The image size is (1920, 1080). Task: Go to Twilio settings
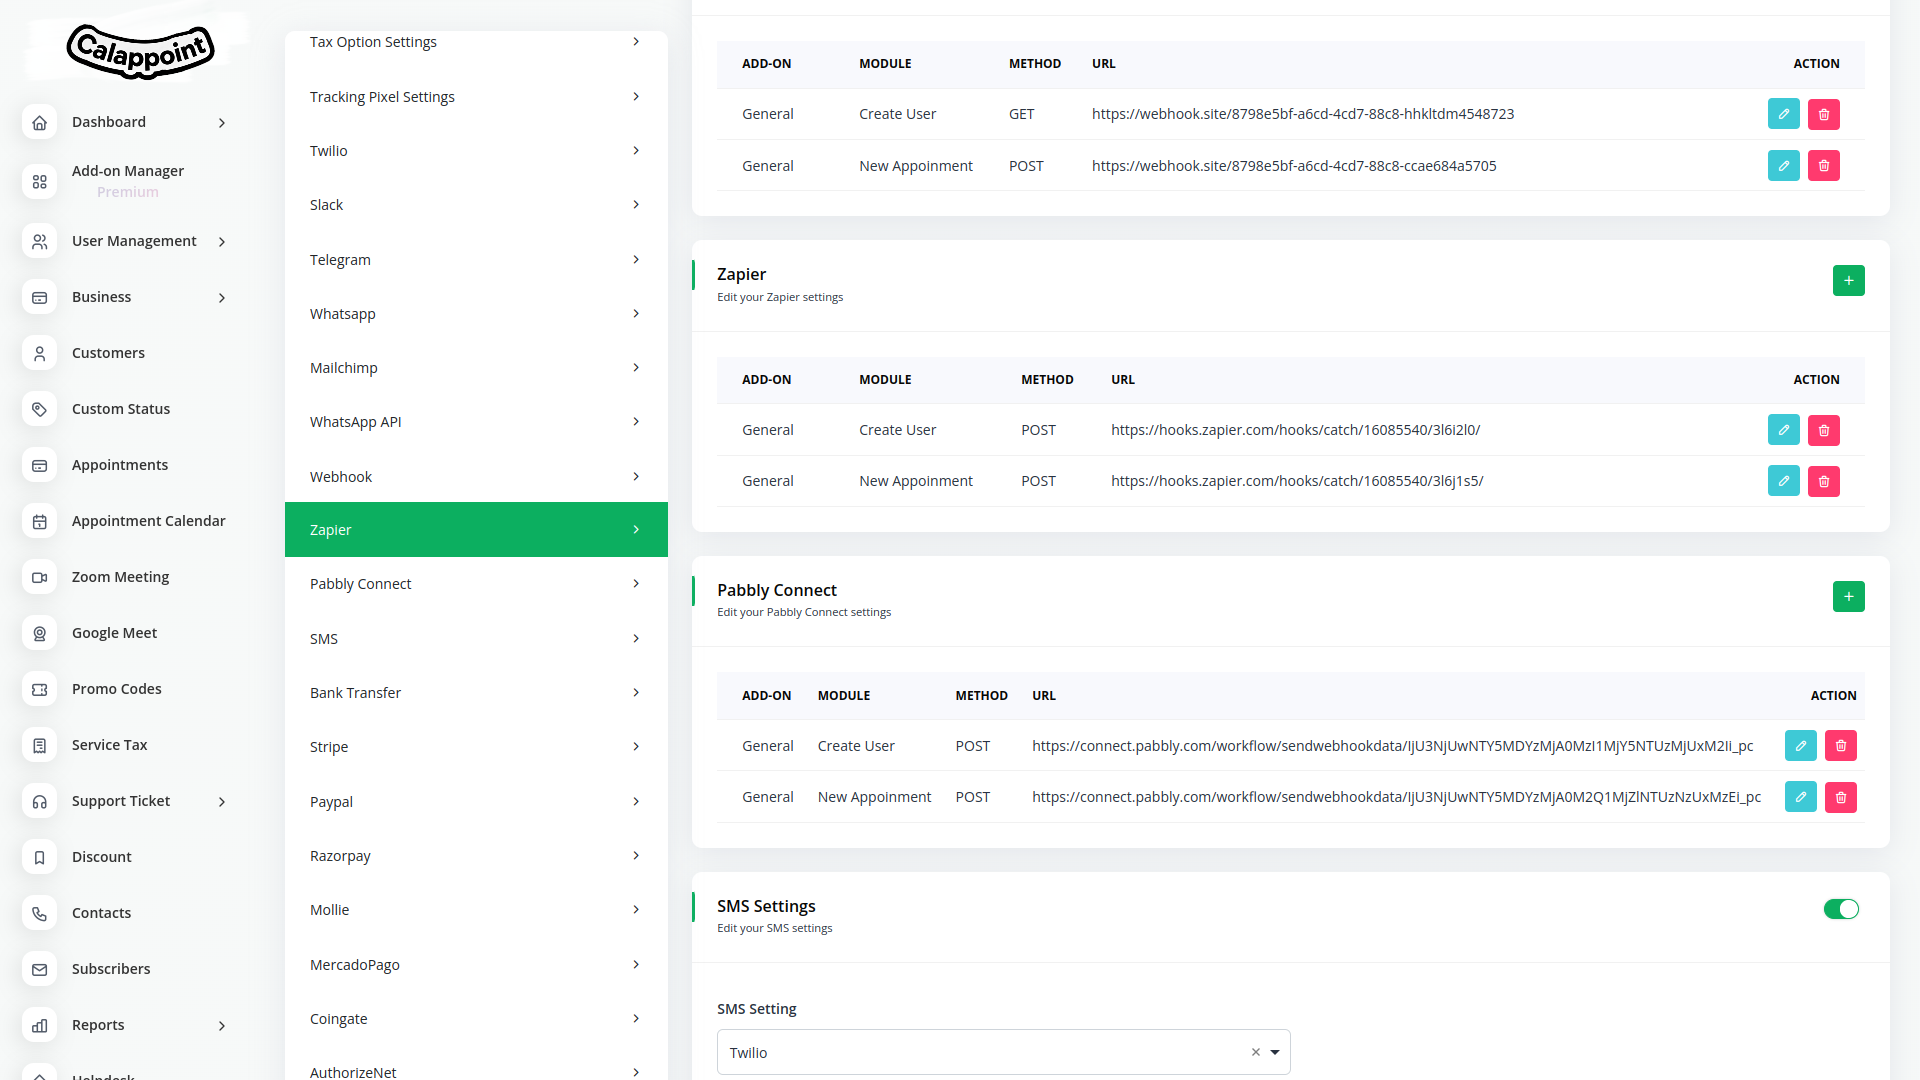pyautogui.click(x=476, y=151)
